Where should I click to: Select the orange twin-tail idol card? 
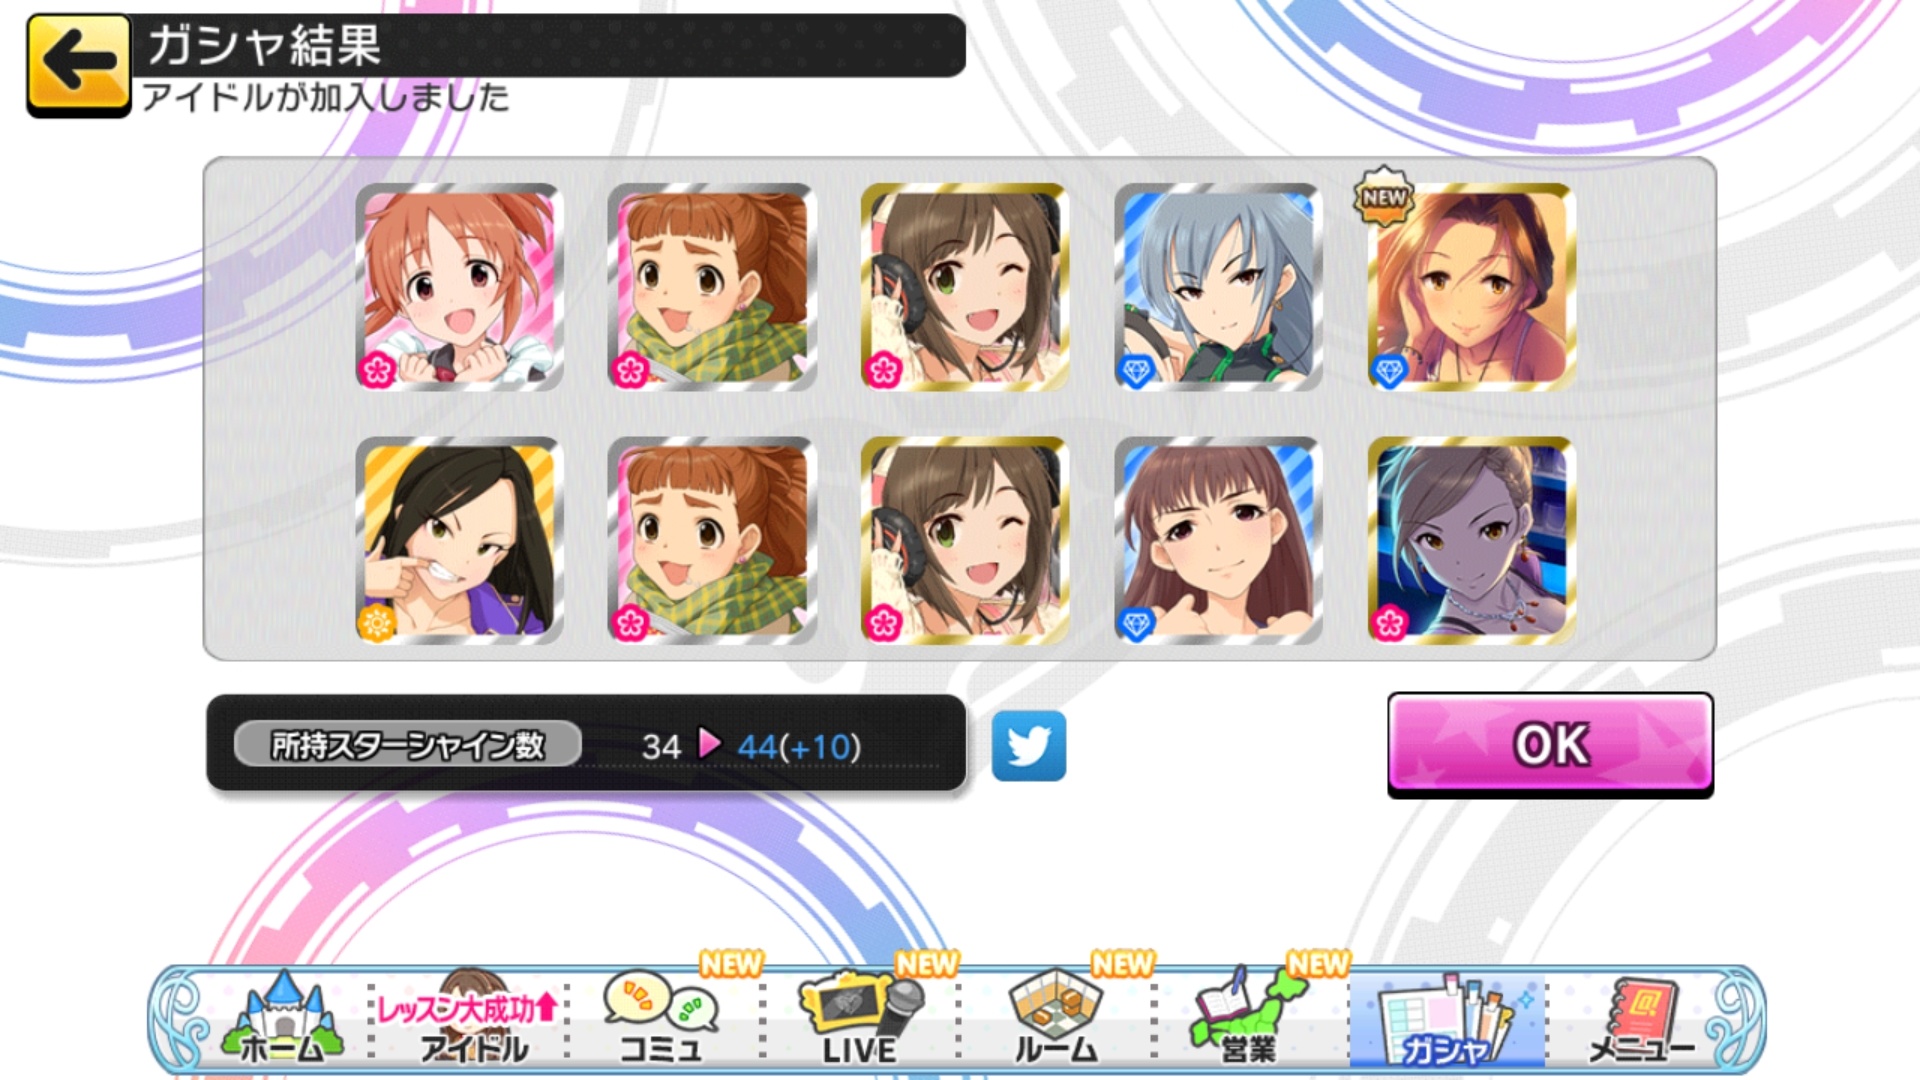[459, 287]
